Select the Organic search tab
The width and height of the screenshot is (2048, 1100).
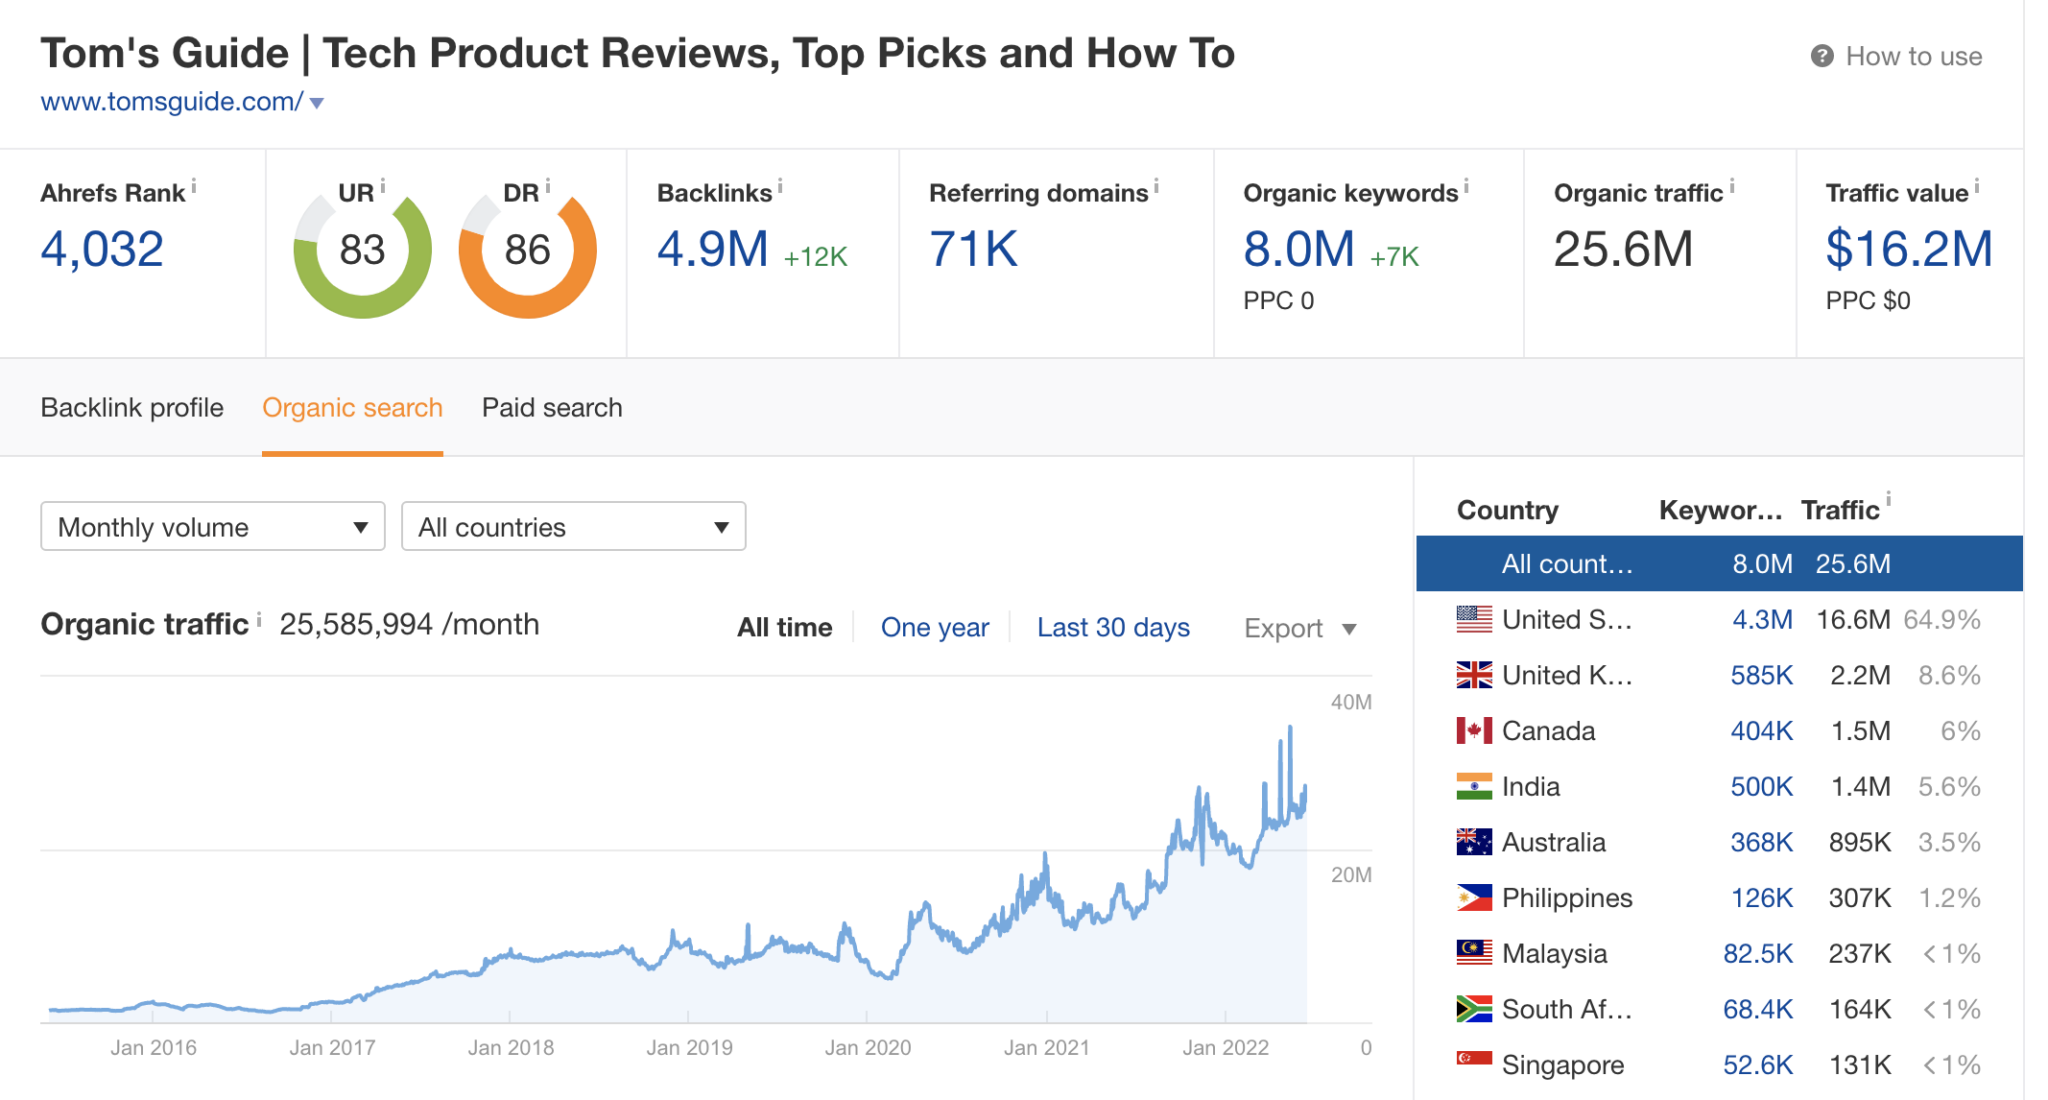[352, 408]
